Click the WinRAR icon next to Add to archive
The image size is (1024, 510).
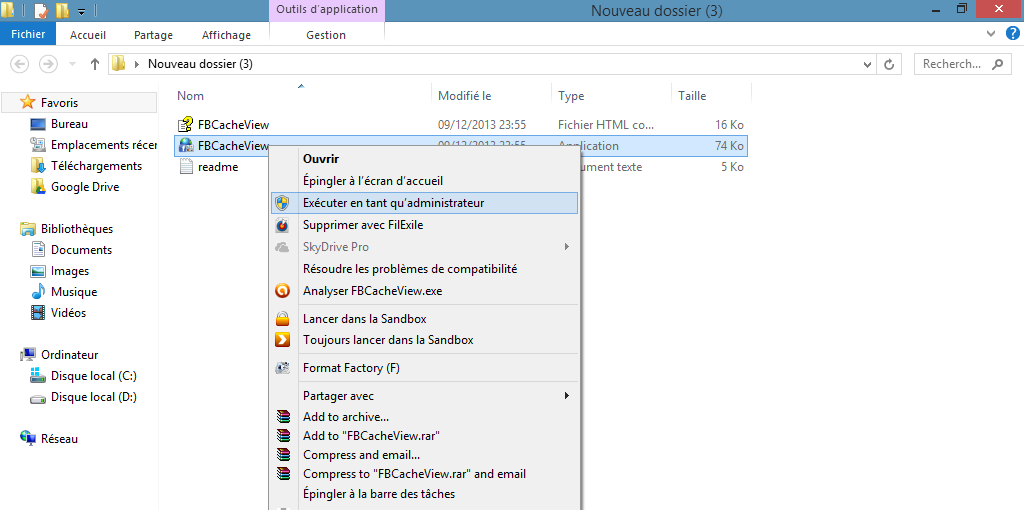pyautogui.click(x=282, y=417)
